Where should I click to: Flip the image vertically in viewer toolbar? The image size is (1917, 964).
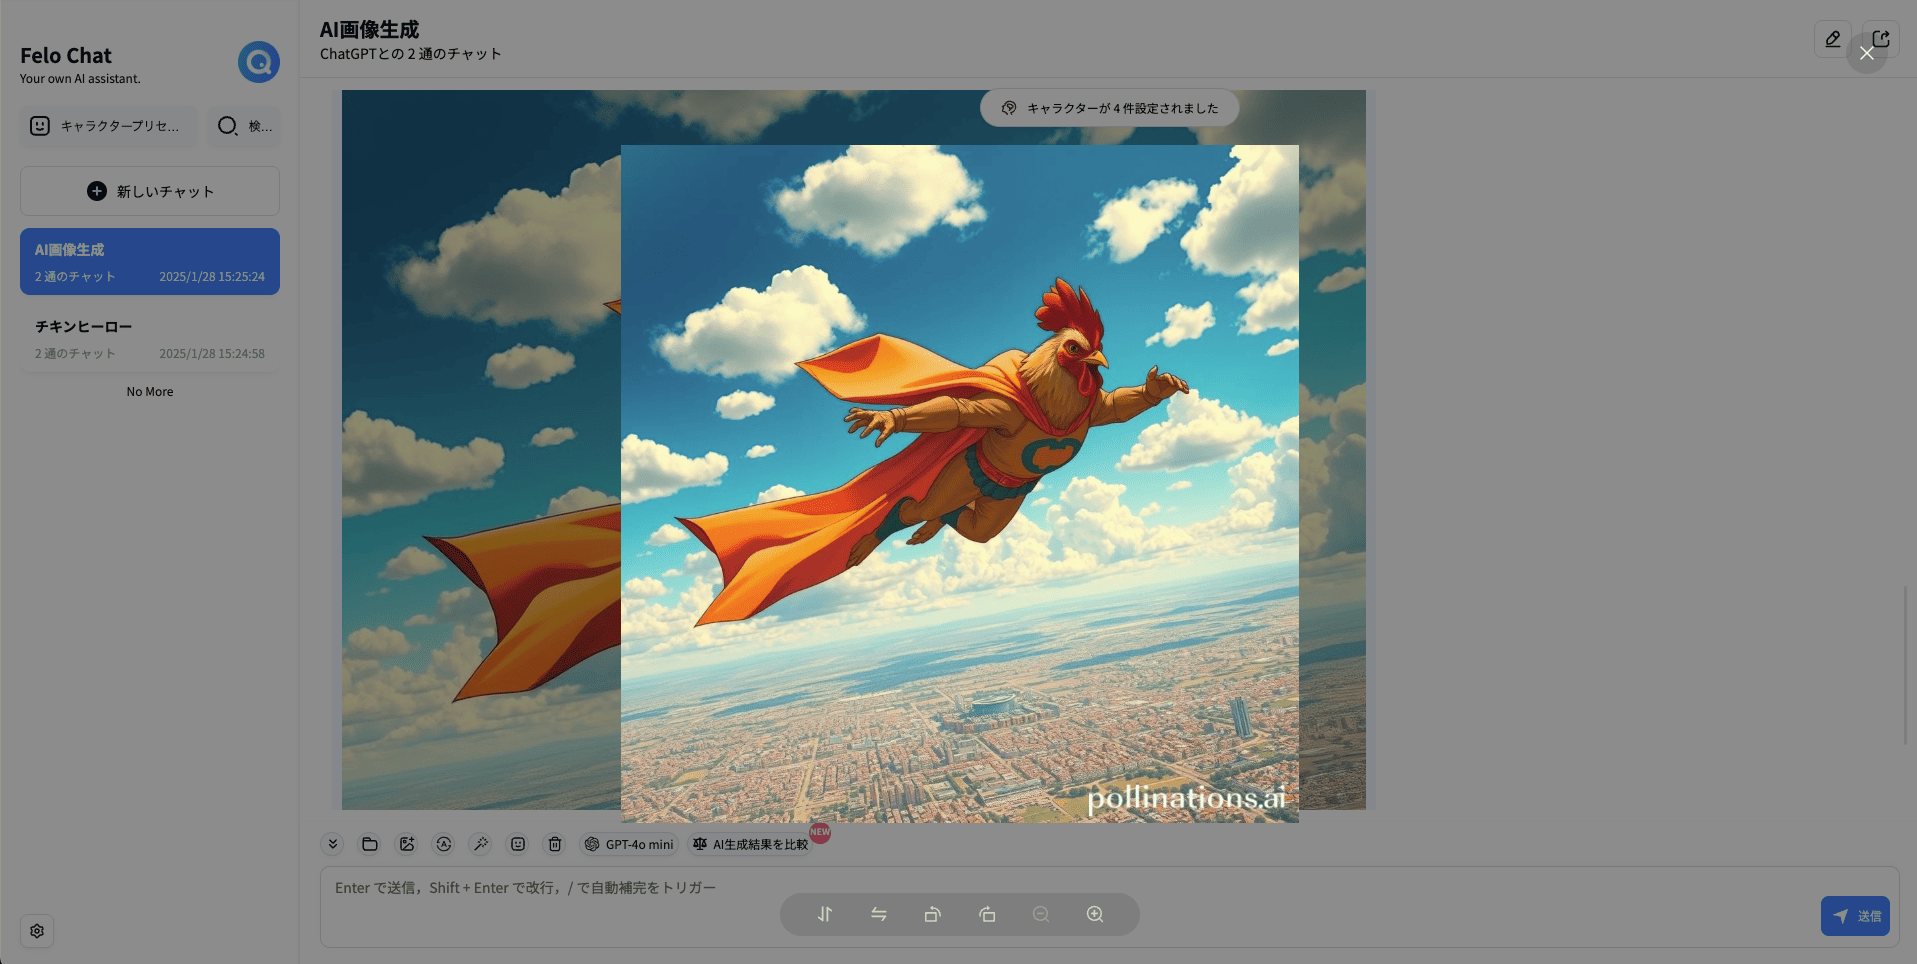coord(825,914)
